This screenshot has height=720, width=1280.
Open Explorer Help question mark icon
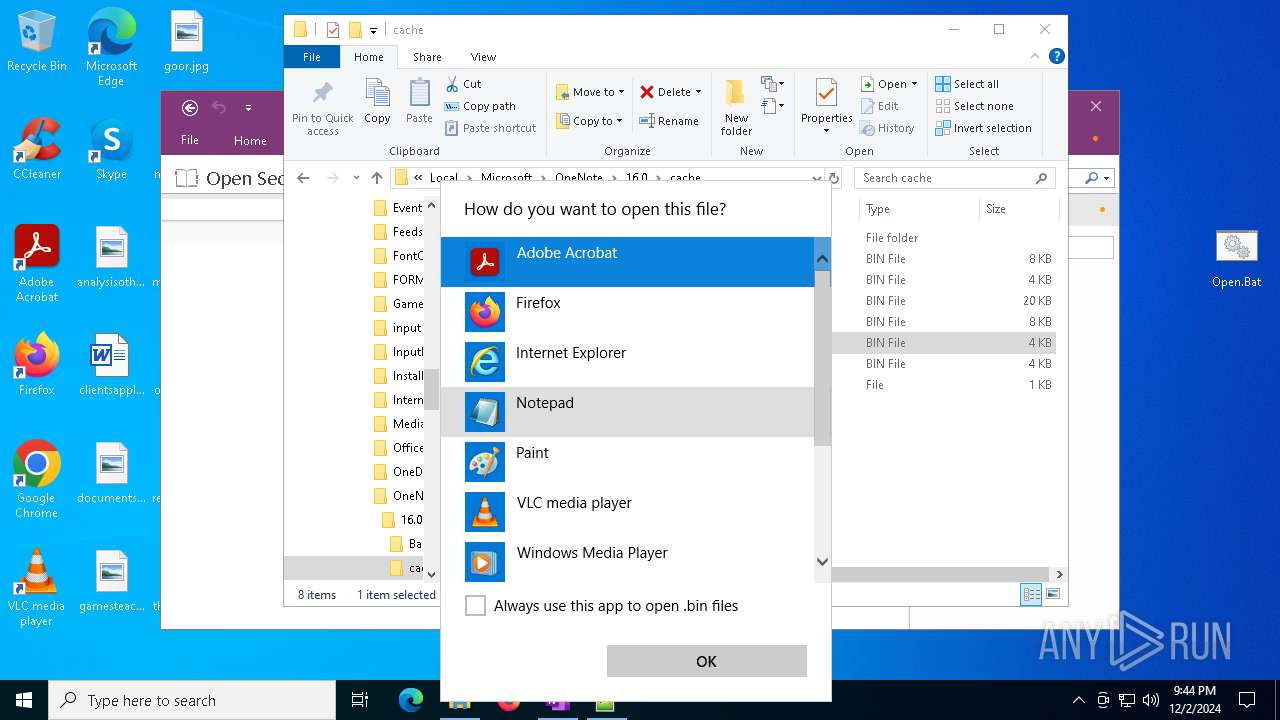(x=1057, y=57)
